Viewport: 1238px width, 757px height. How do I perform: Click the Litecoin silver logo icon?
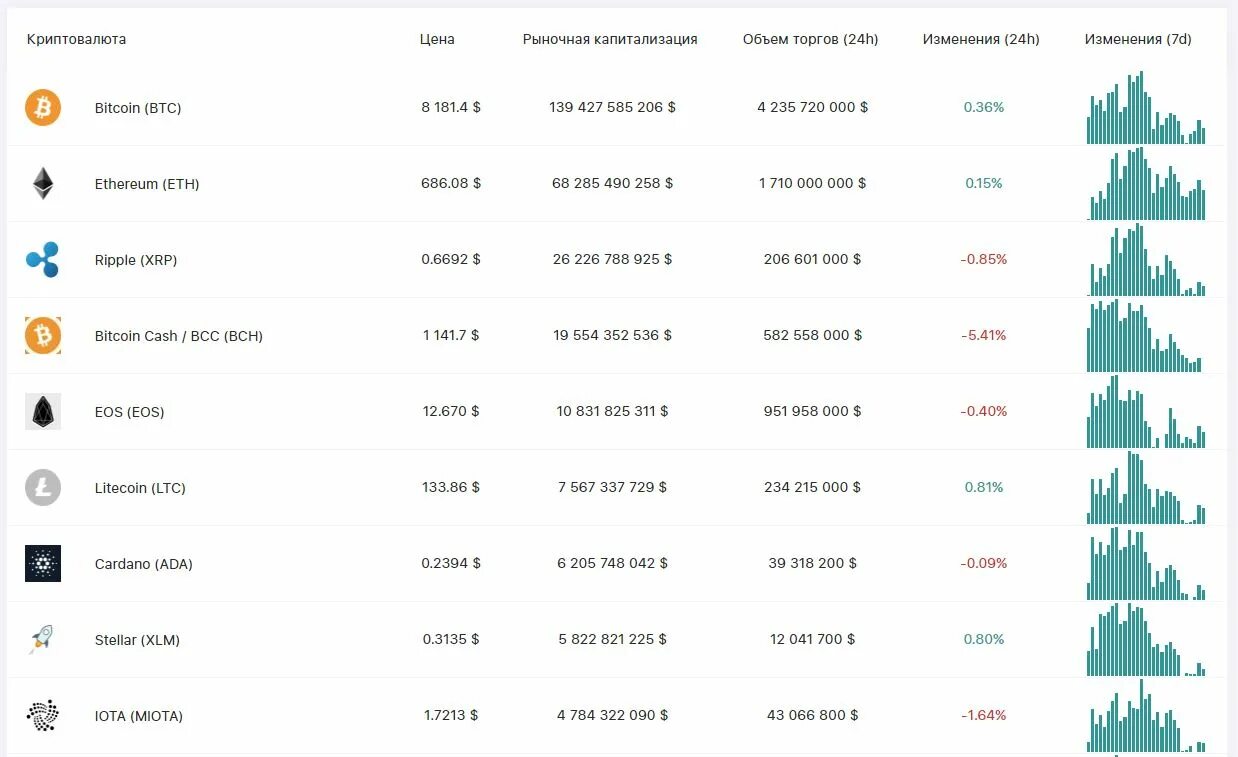[x=43, y=488]
